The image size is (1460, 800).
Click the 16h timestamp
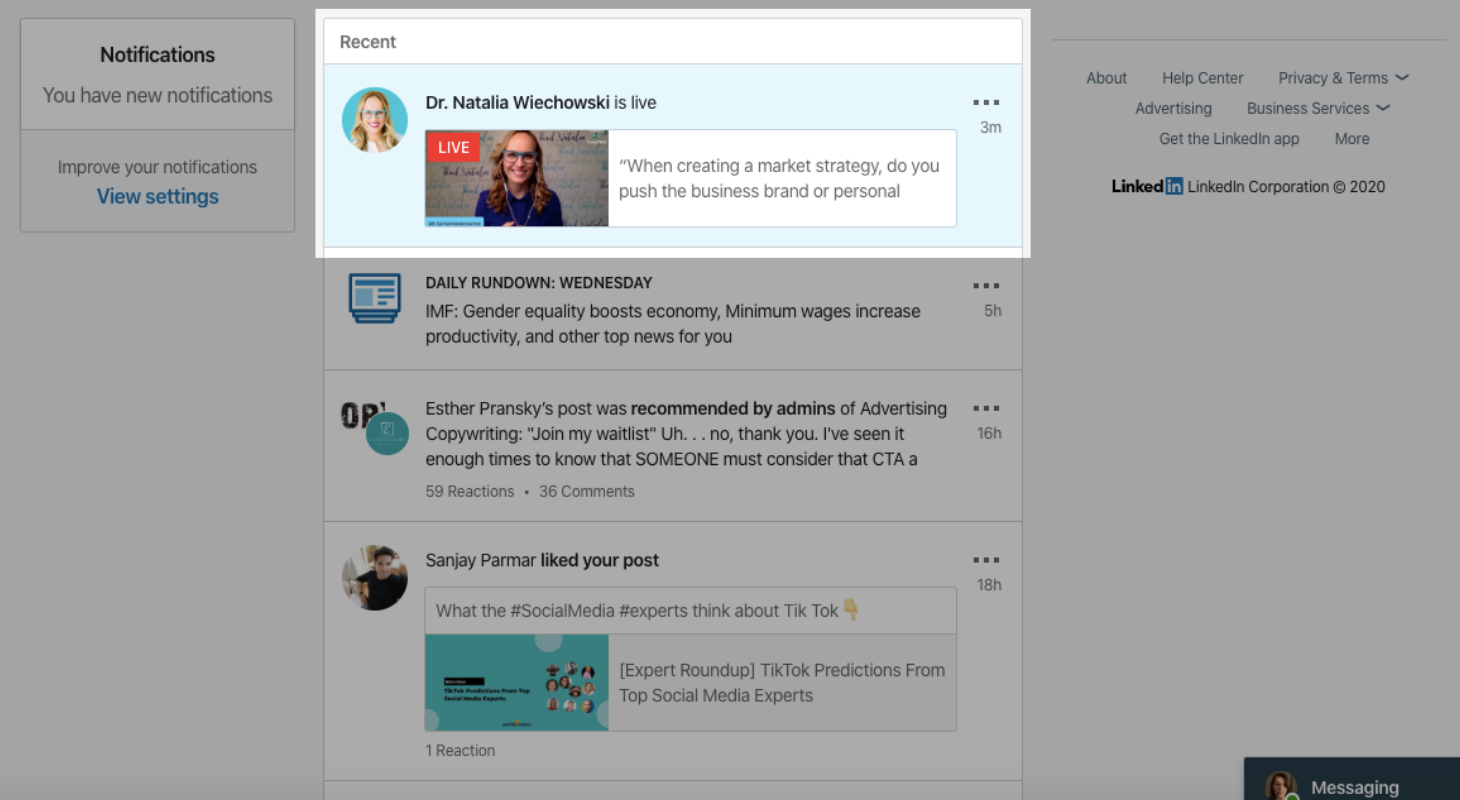pyautogui.click(x=989, y=433)
